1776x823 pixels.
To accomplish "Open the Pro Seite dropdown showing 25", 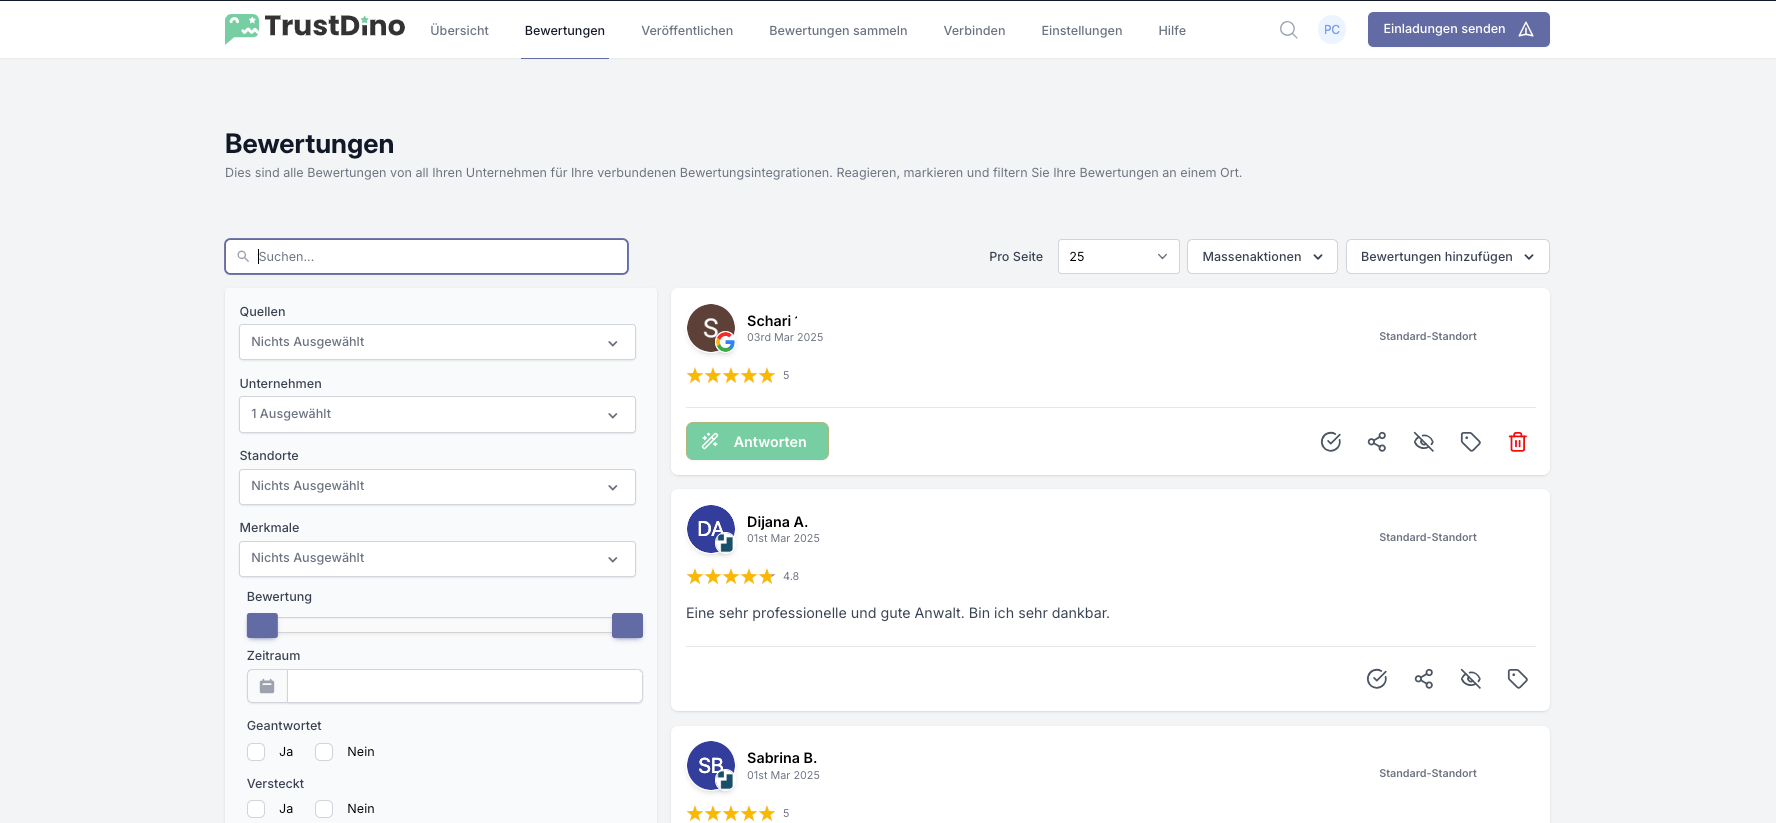I will point(1118,257).
